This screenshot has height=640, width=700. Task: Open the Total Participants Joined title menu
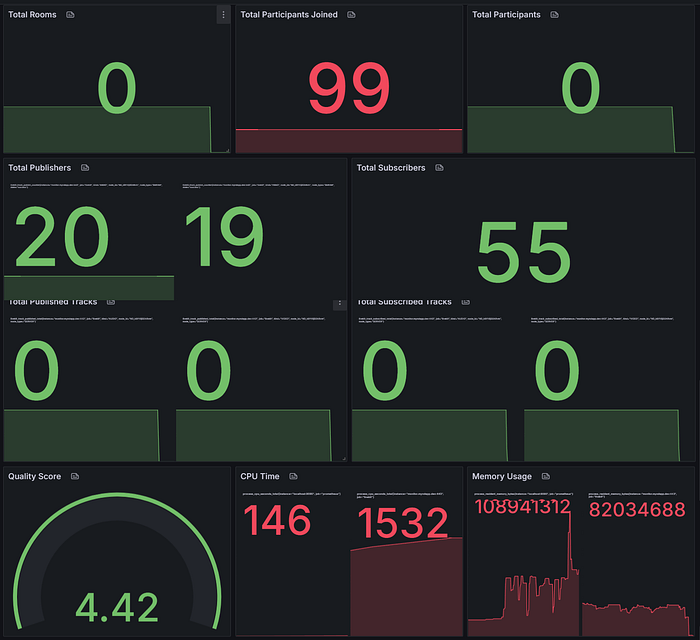(289, 15)
